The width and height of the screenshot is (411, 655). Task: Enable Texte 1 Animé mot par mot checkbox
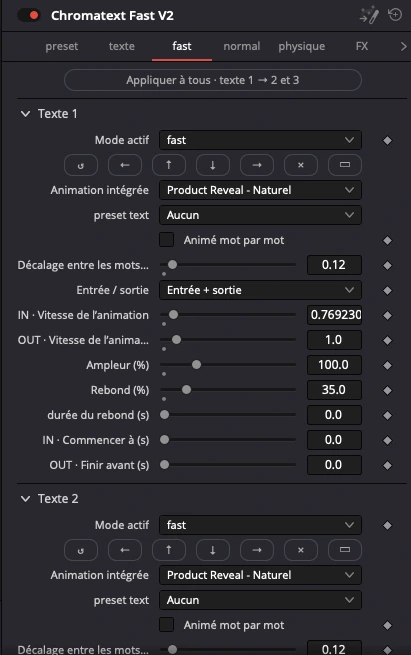pyautogui.click(x=167, y=240)
